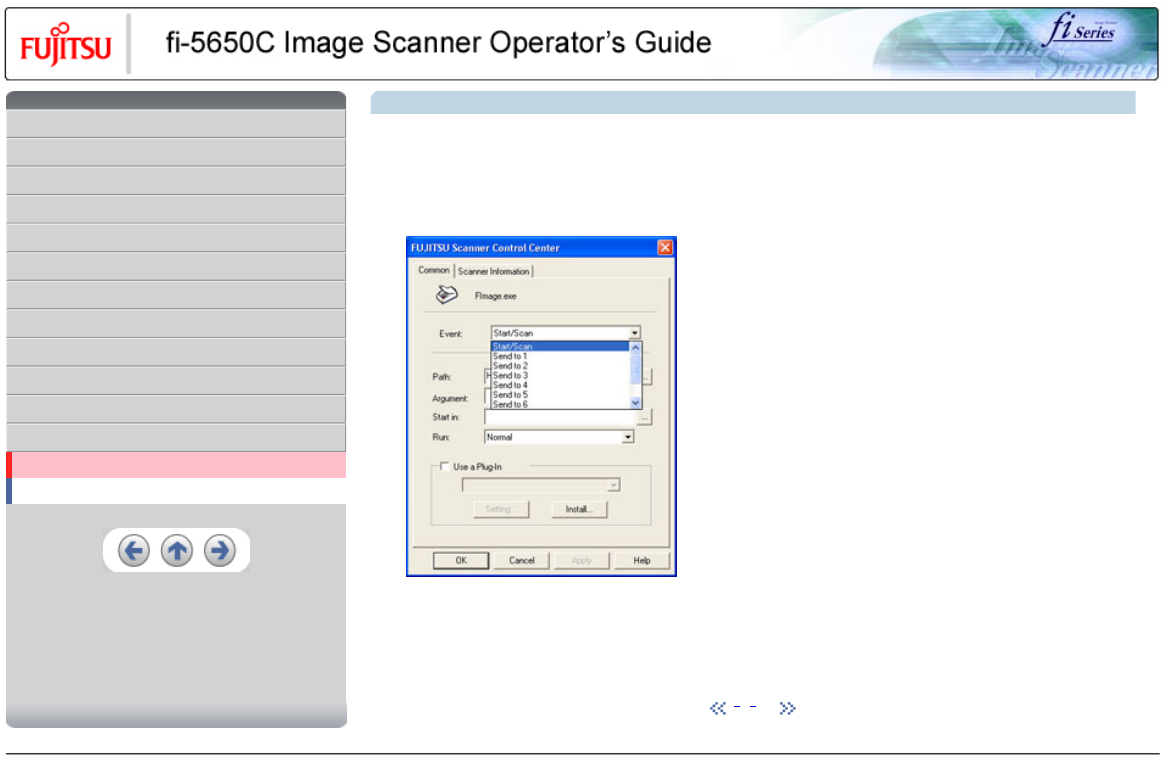1166x757 pixels.
Task: Click the left arrow navigation button
Action: click(133, 551)
